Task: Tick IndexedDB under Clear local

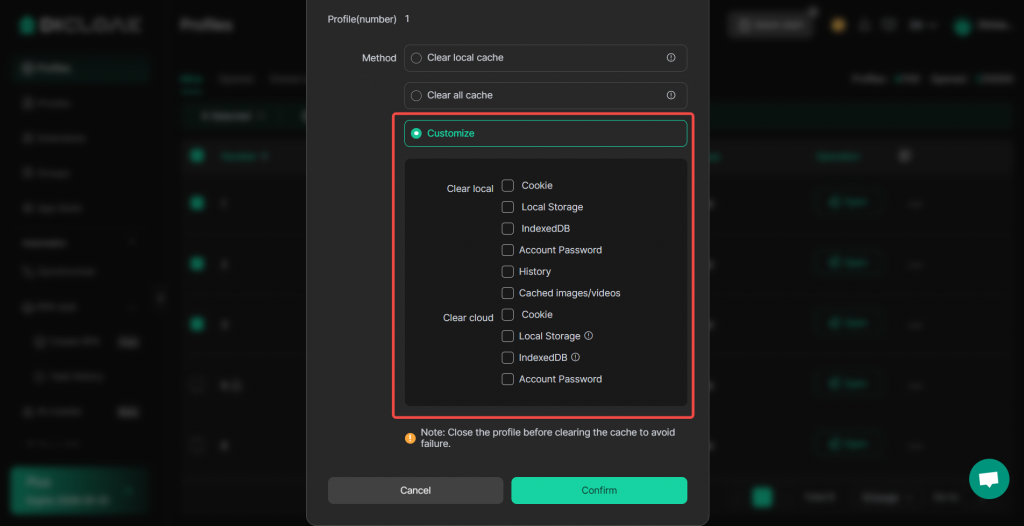Action: click(x=508, y=228)
